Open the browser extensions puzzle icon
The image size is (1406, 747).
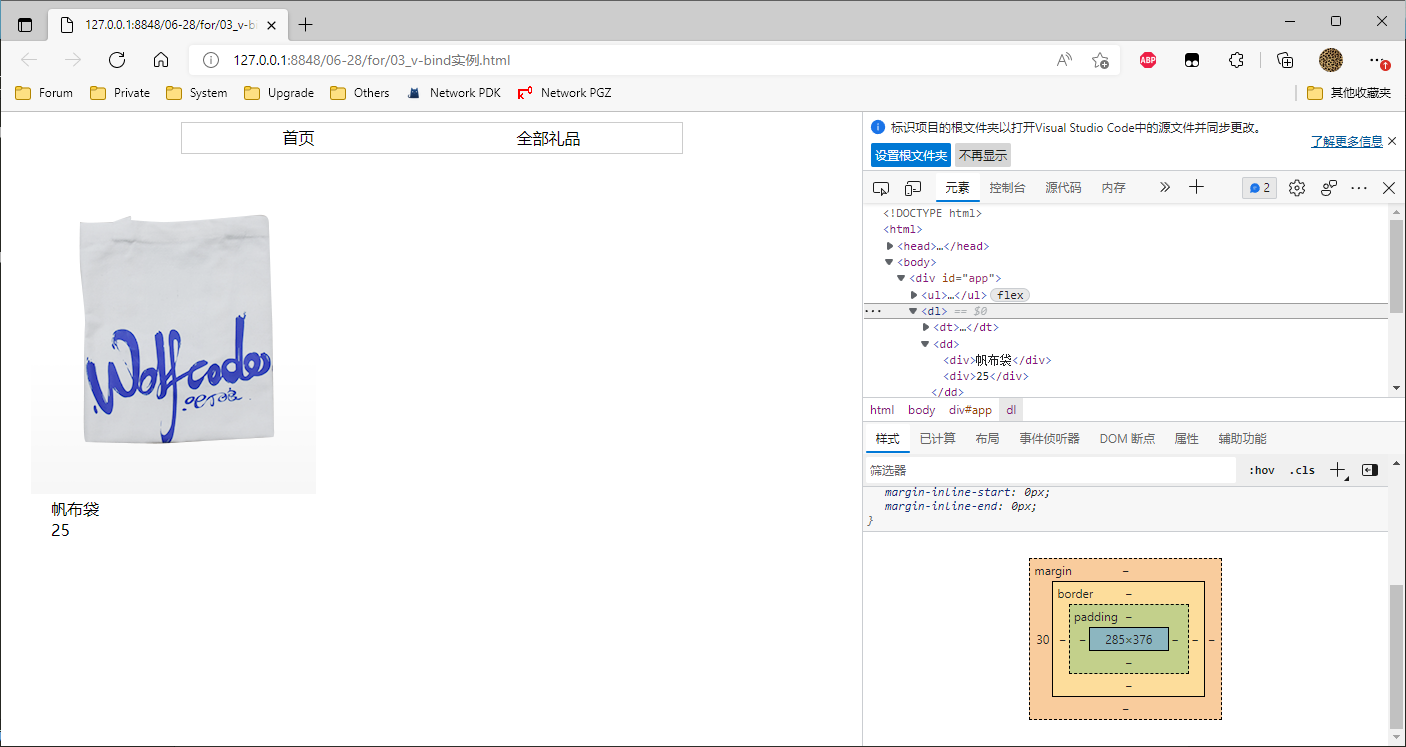tap(1236, 60)
